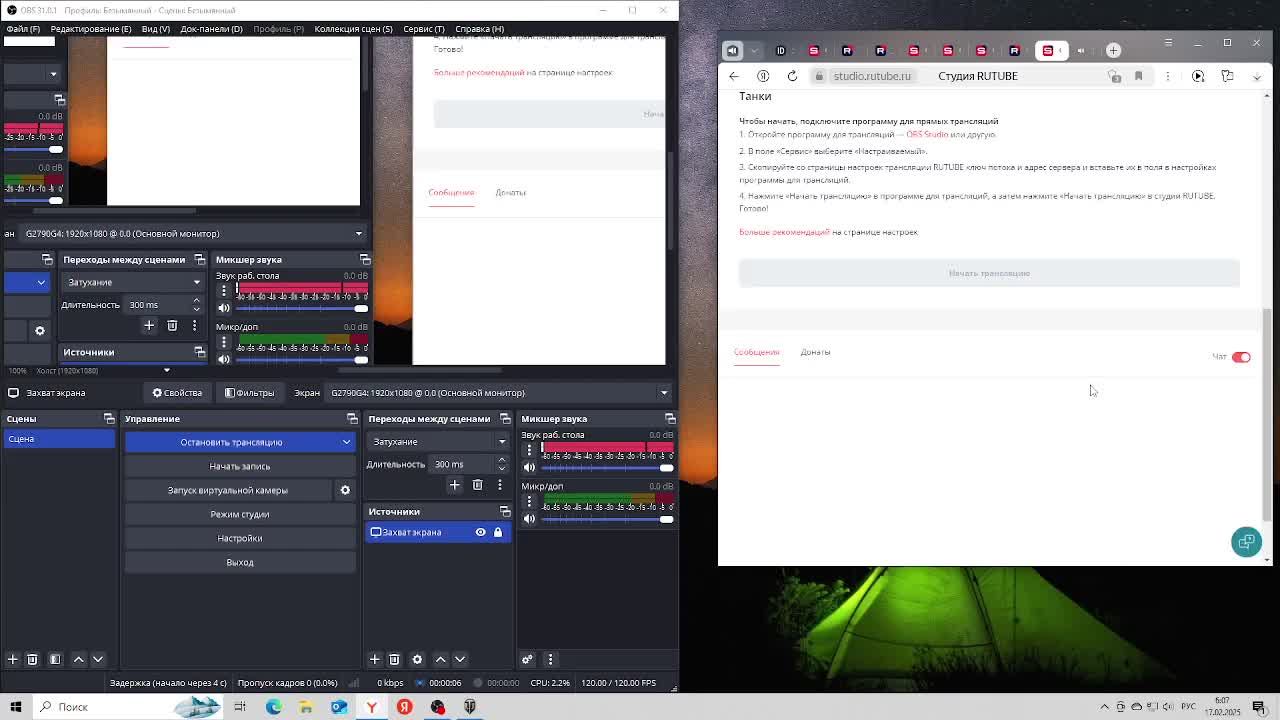1280x720 pixels.
Task: Turn off the Чат switch in RUTUBE Studio
Action: 1241,357
